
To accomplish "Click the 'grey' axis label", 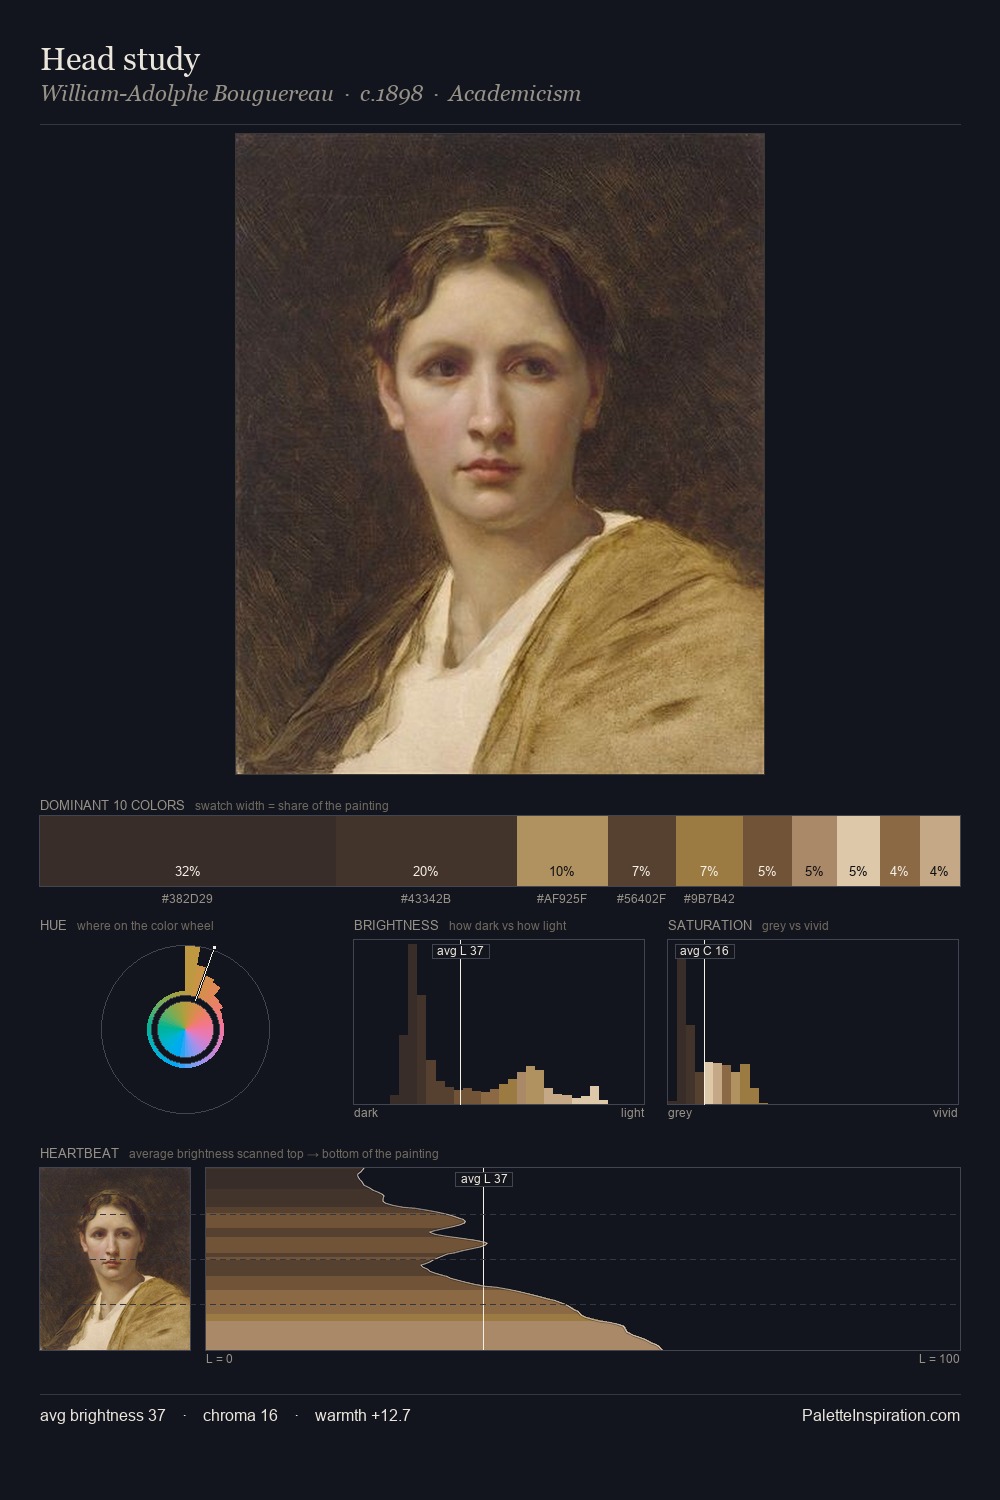I will tap(680, 1113).
